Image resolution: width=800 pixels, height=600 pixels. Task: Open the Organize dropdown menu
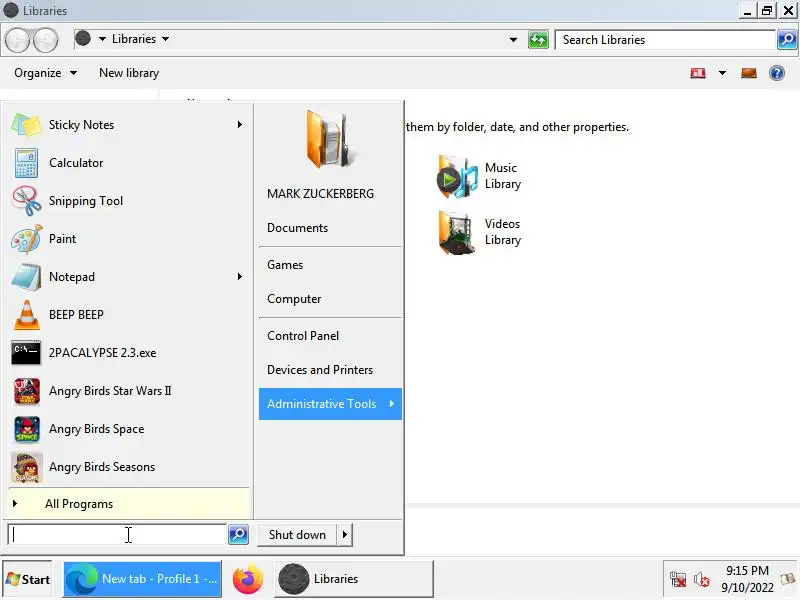(x=45, y=73)
